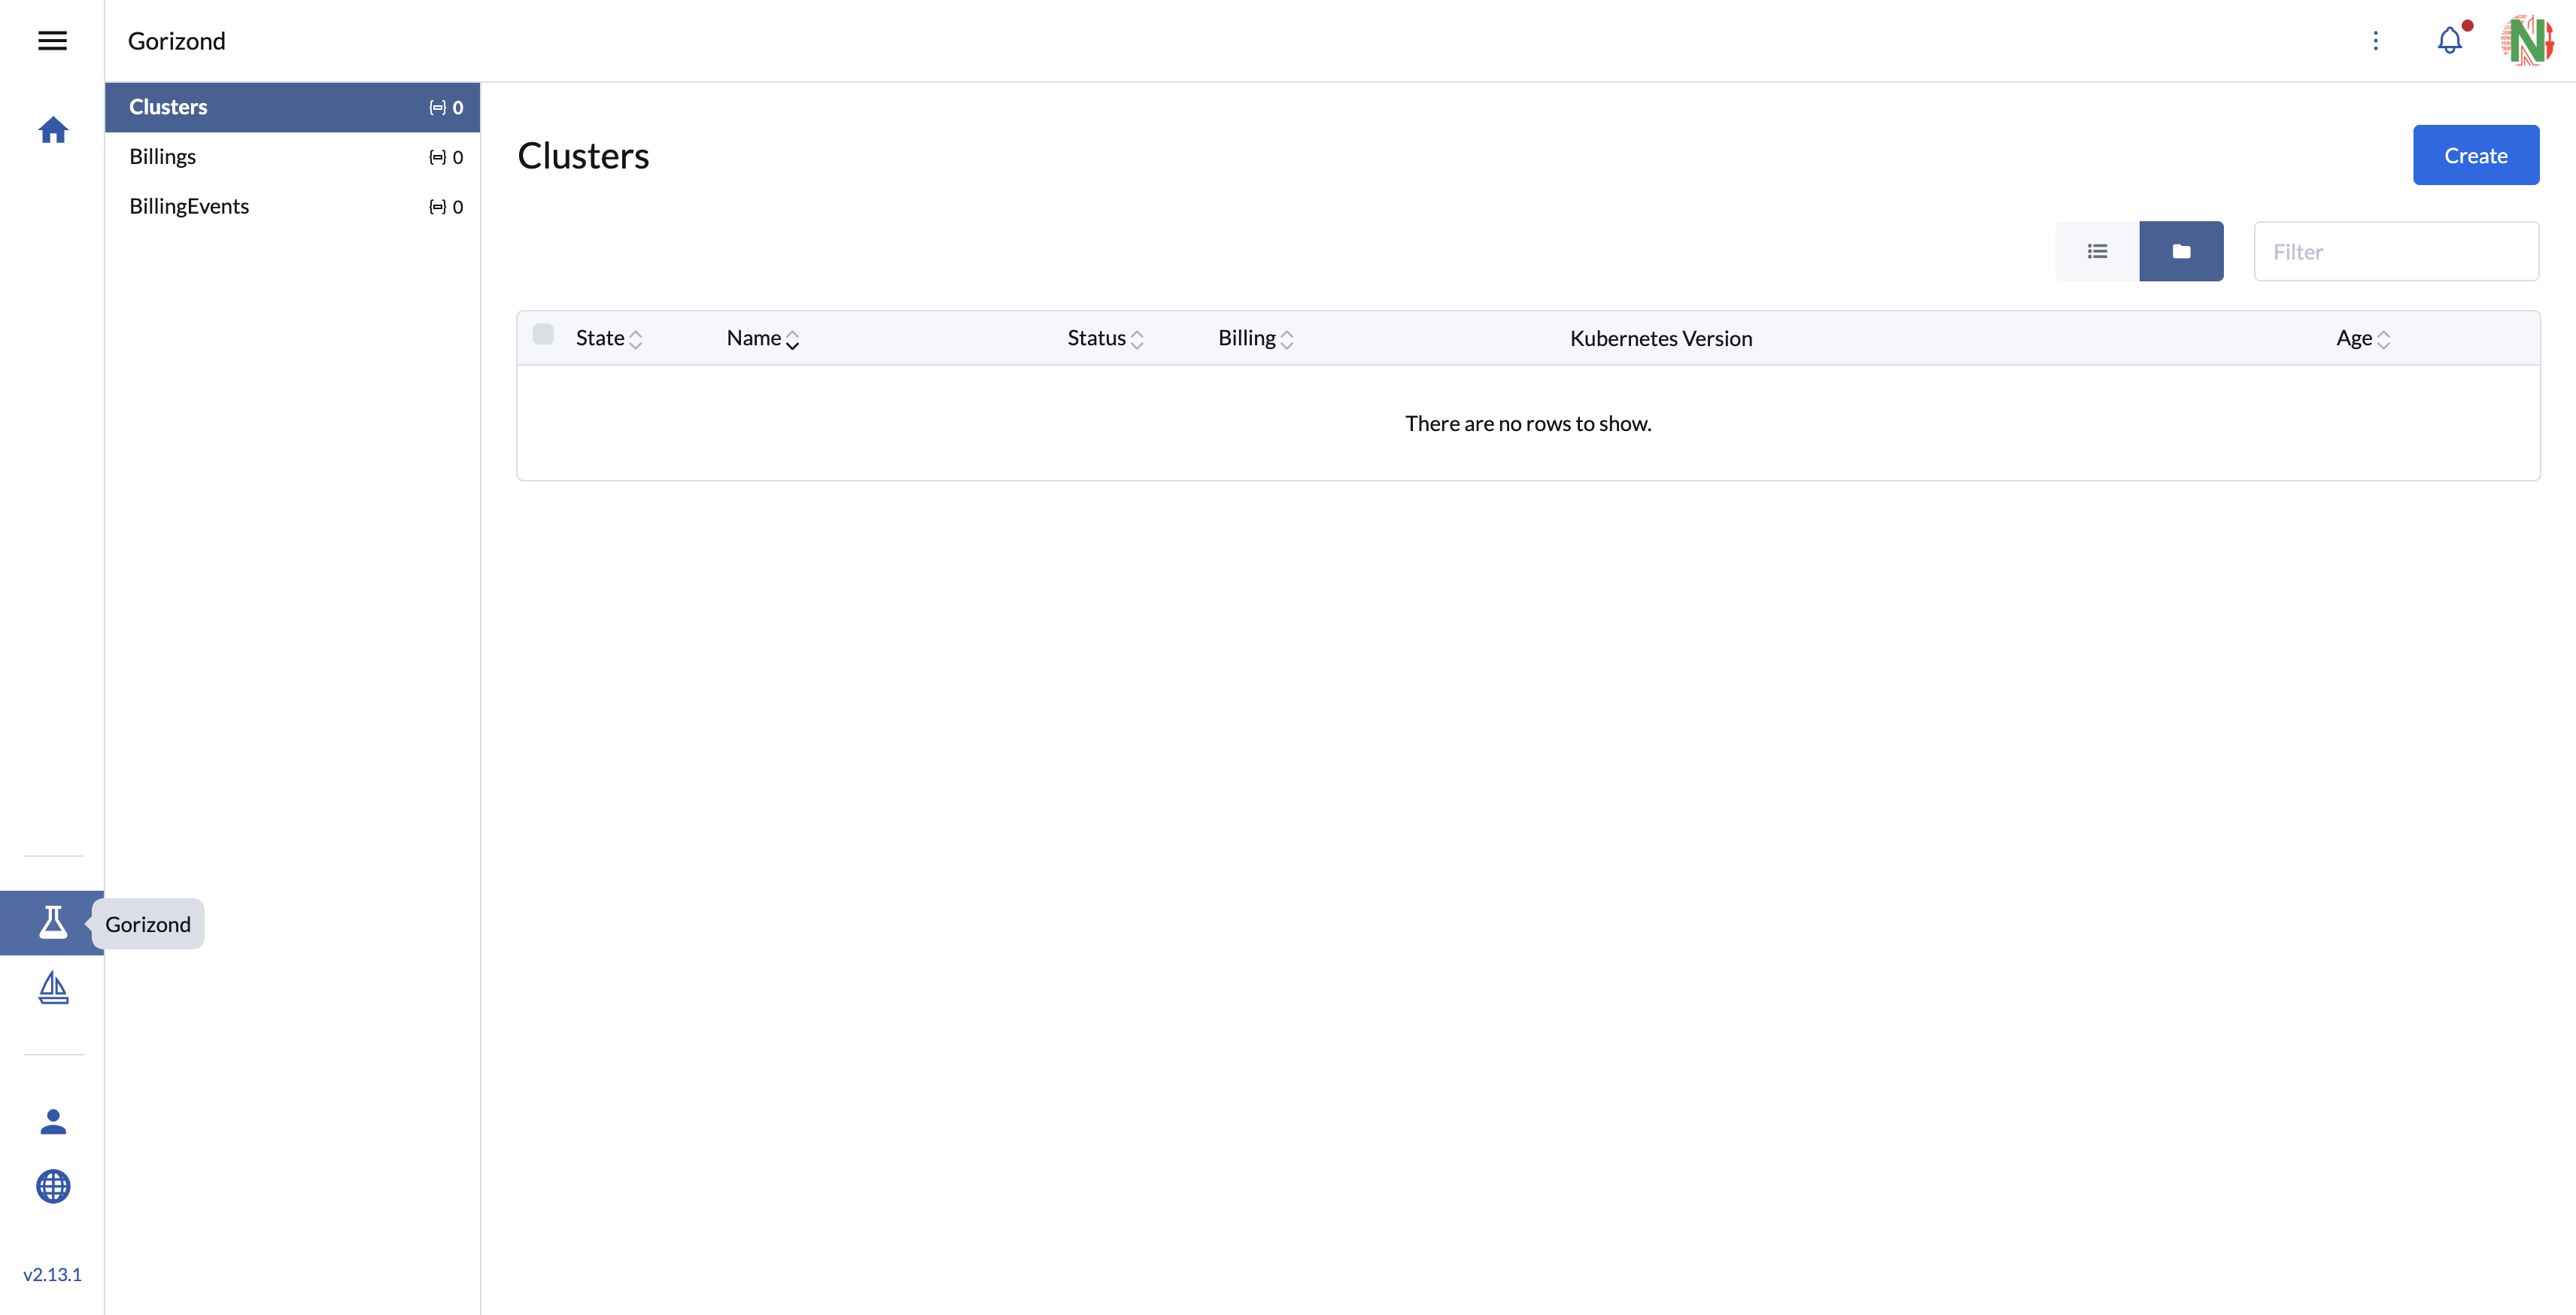2576x1315 pixels.
Task: Click the sailboat extension icon
Action: (52, 989)
